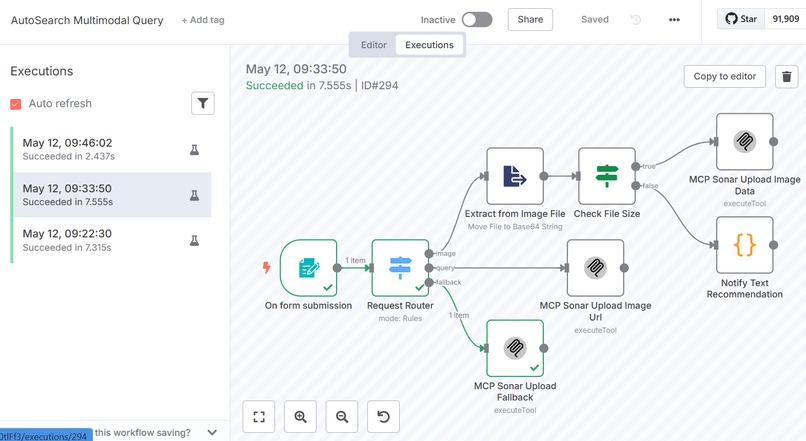Click the ID#294 execution identifier
This screenshot has height=441, width=806.
pos(379,85)
